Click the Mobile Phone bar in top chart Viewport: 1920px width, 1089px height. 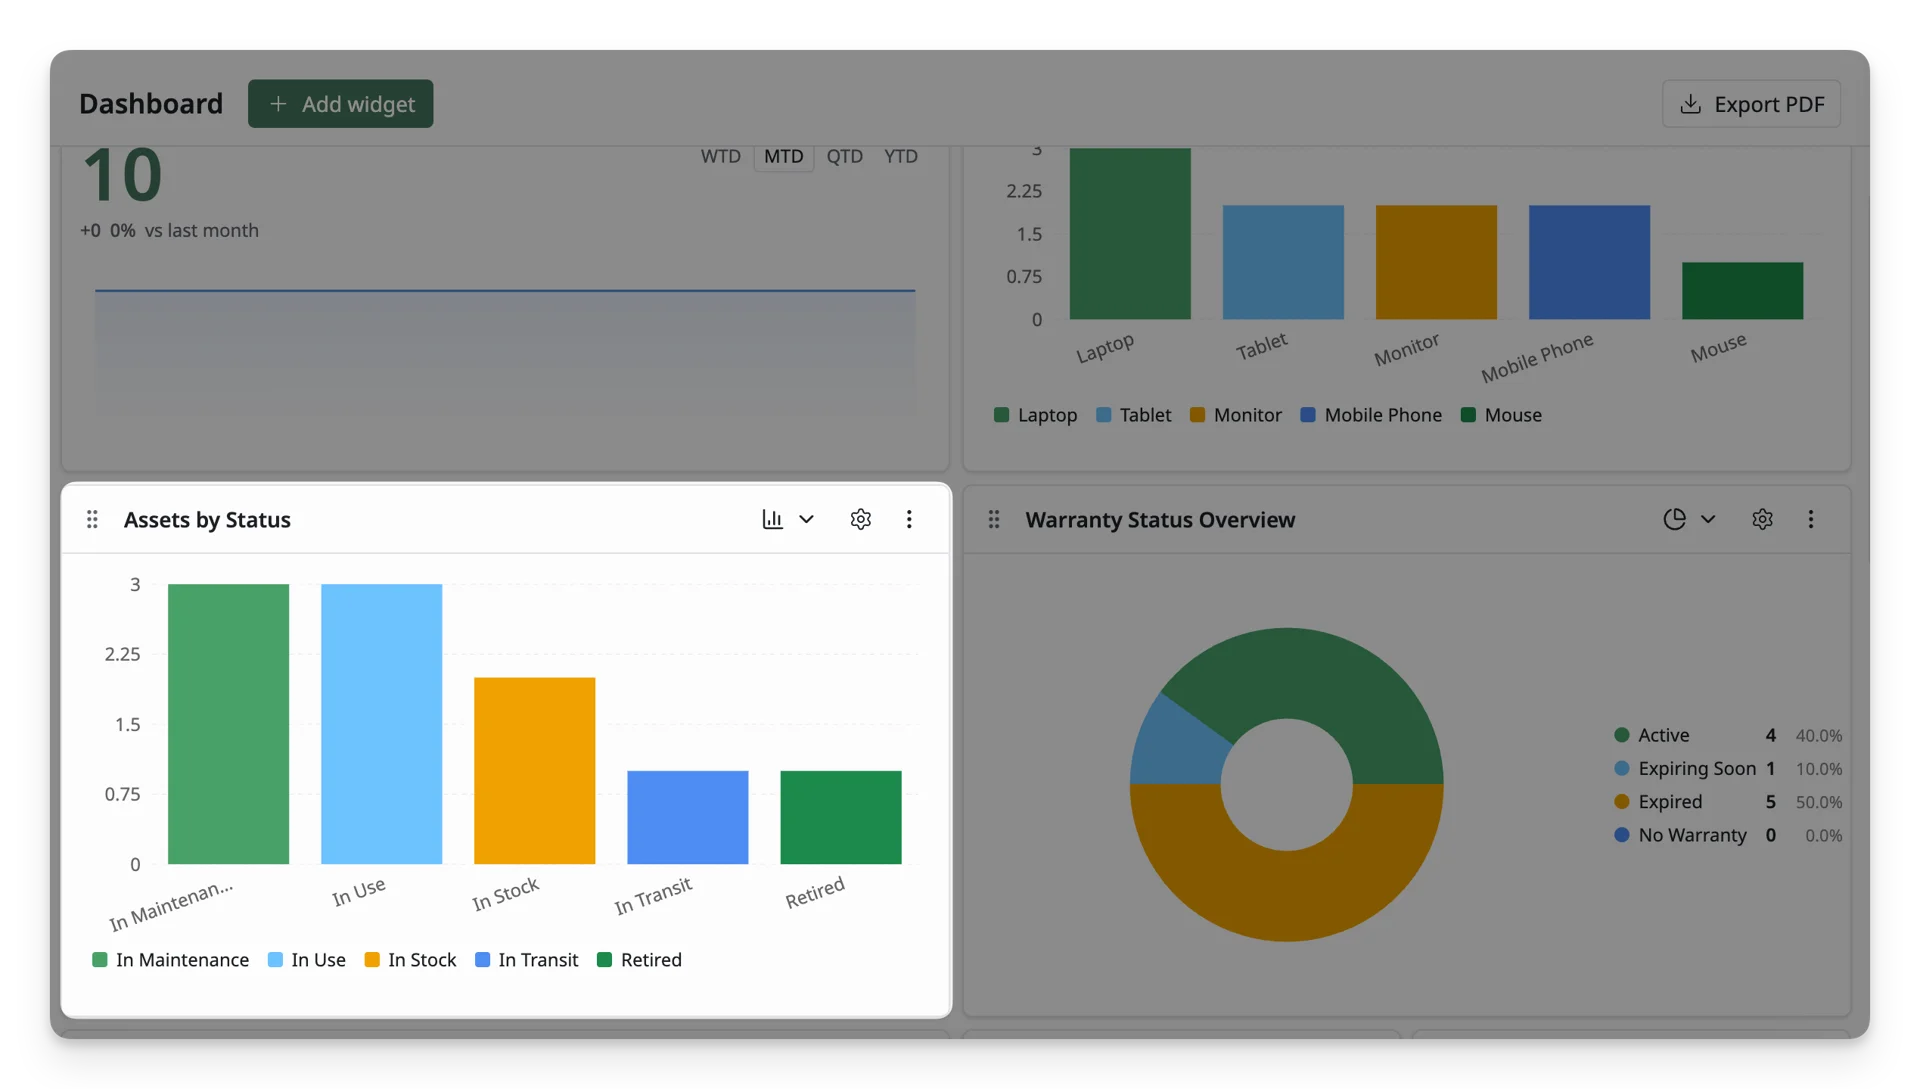pyautogui.click(x=1589, y=263)
